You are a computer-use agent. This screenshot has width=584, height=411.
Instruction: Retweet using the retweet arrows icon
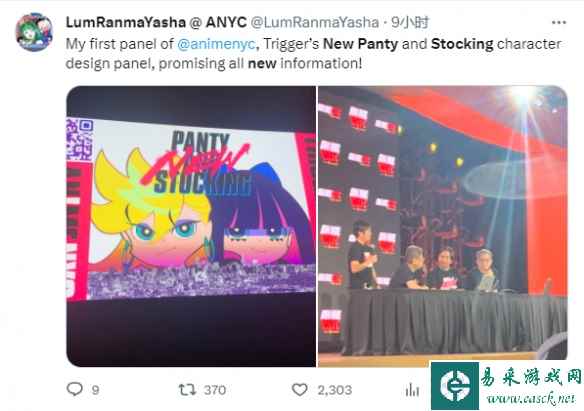pos(187,390)
